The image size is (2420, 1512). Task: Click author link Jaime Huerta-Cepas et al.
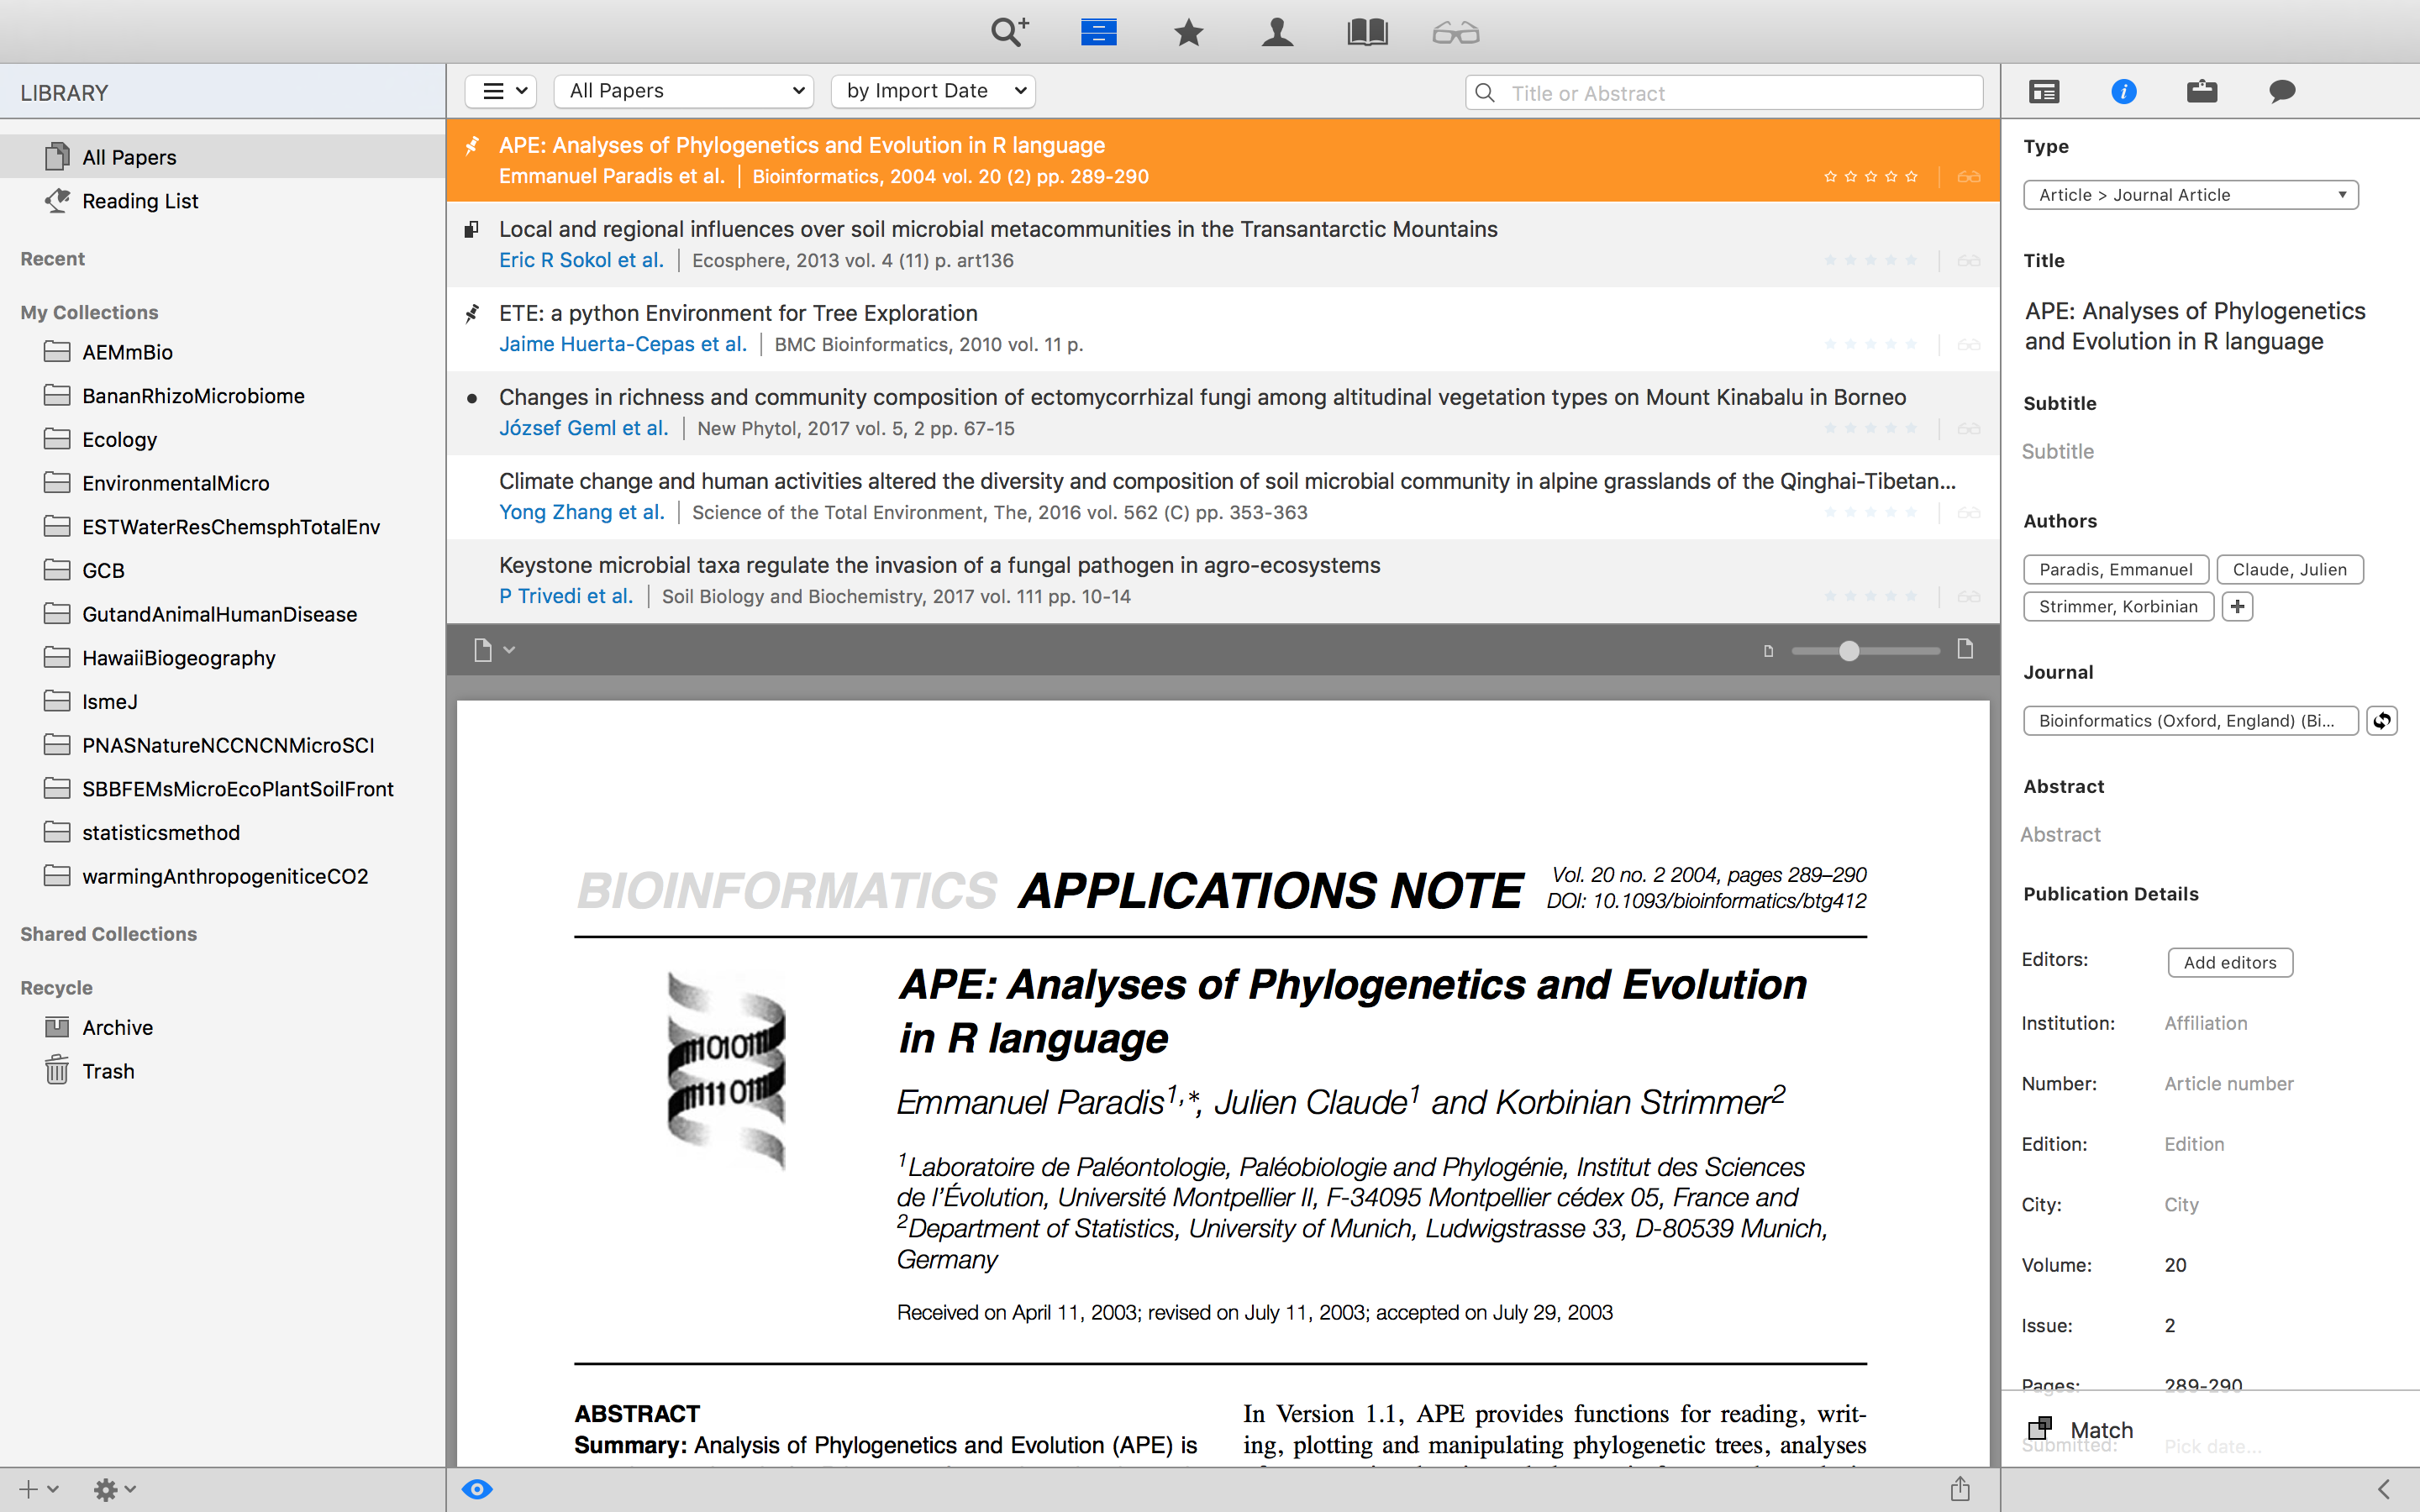[x=623, y=344]
